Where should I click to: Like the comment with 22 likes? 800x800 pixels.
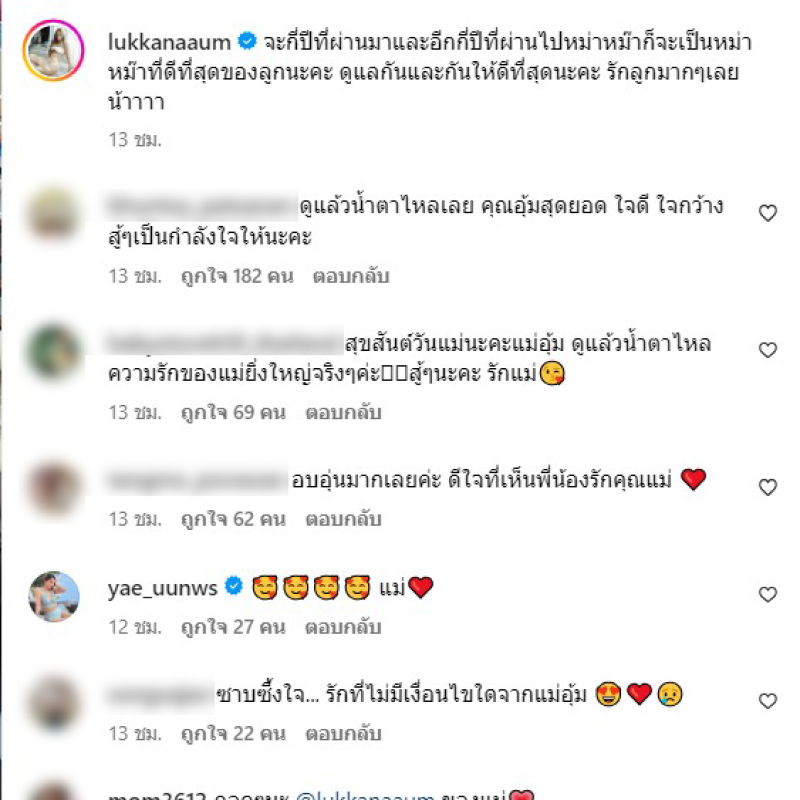tap(767, 701)
